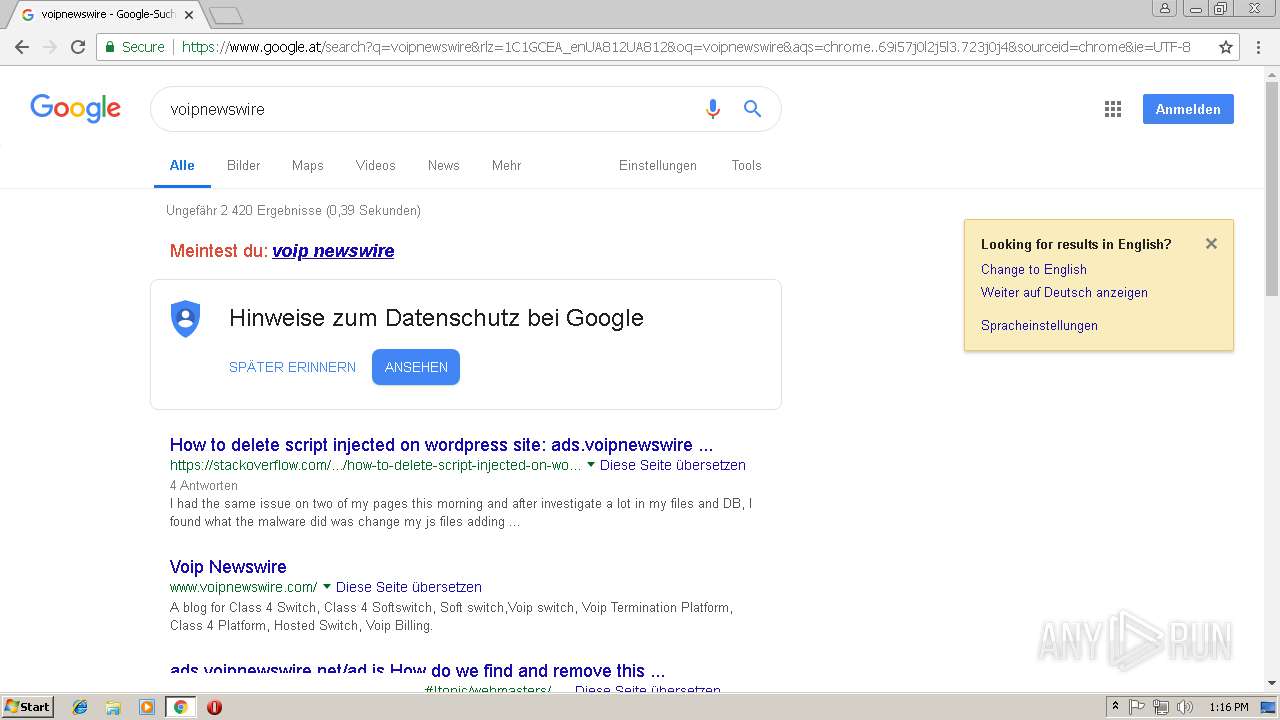Click the Anmelden sign-in button

click(x=1188, y=109)
